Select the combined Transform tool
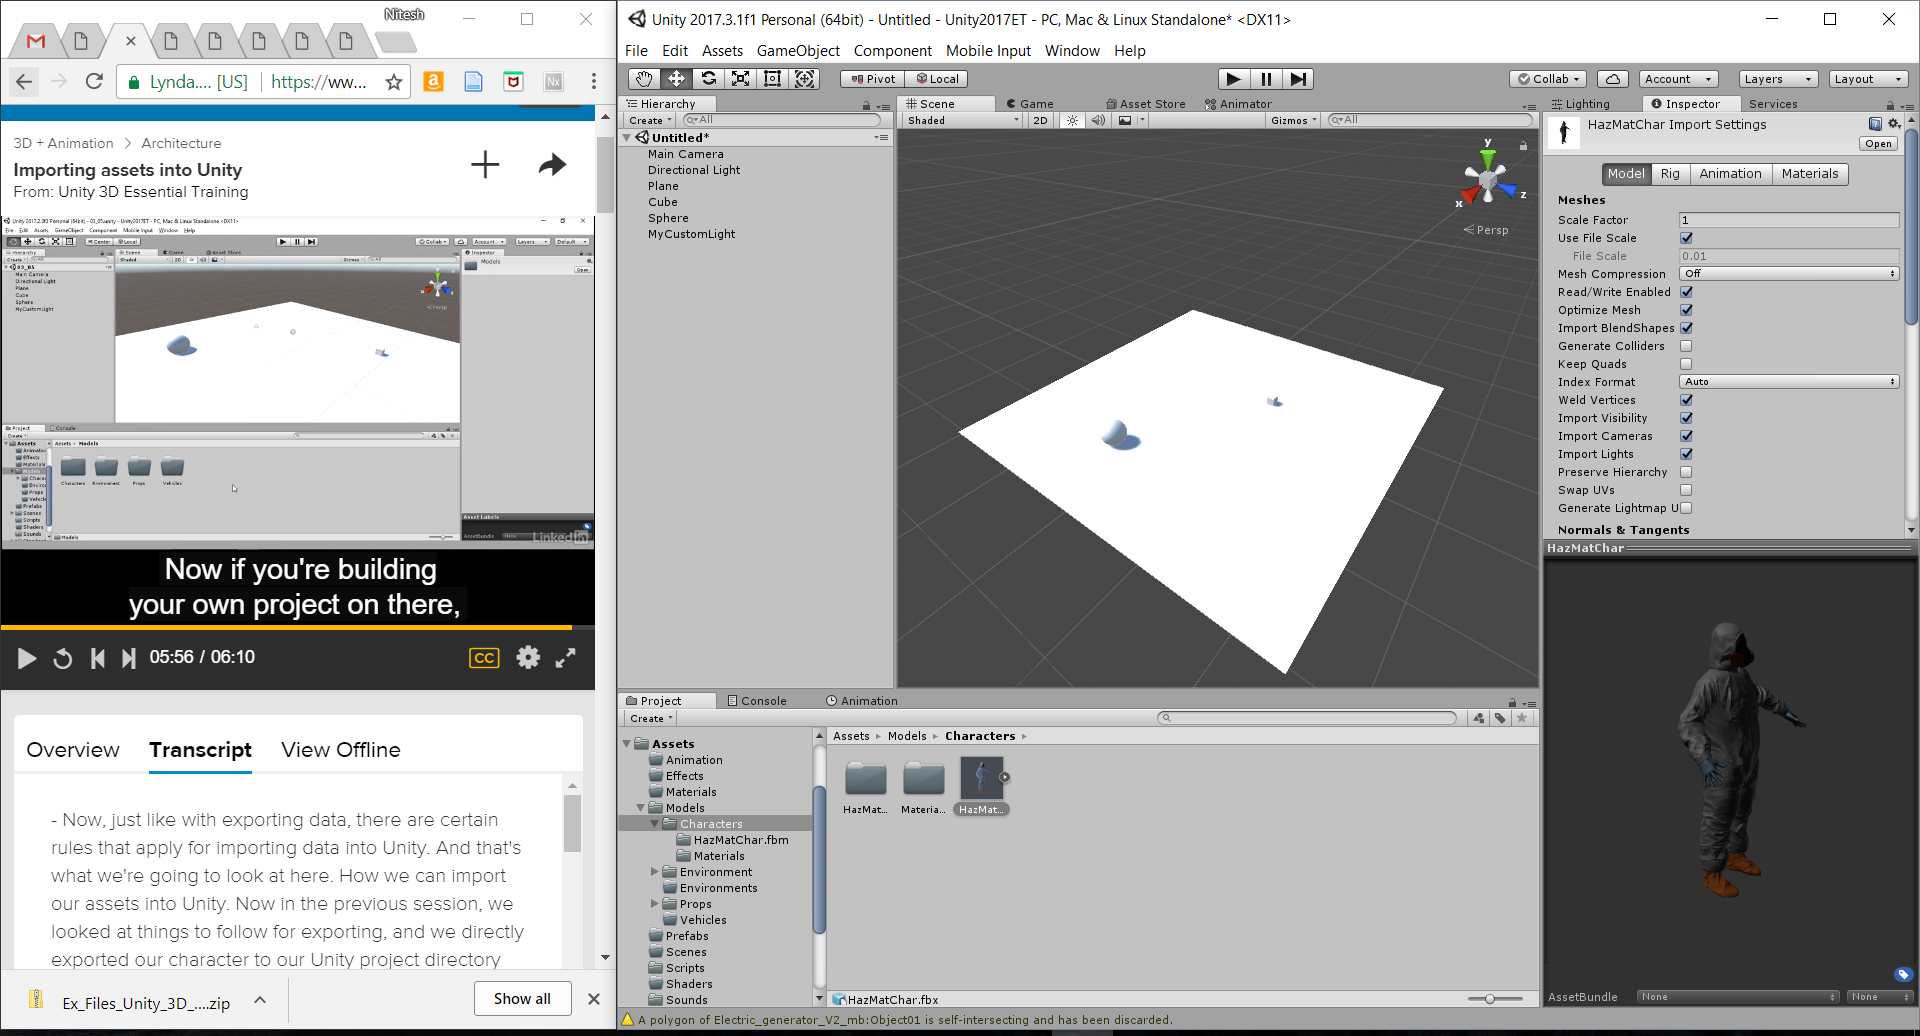This screenshot has width=1920, height=1036. [805, 79]
